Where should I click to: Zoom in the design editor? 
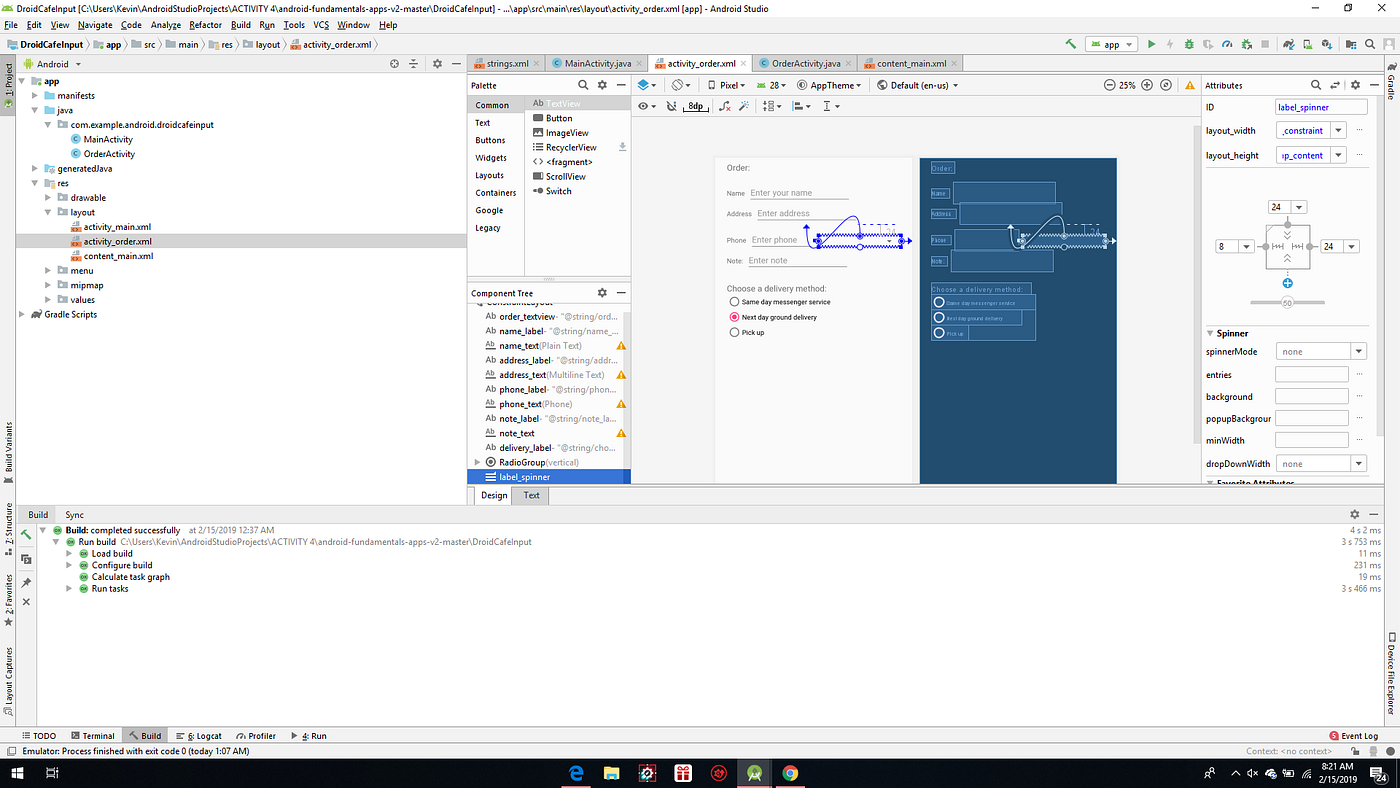(1147, 85)
